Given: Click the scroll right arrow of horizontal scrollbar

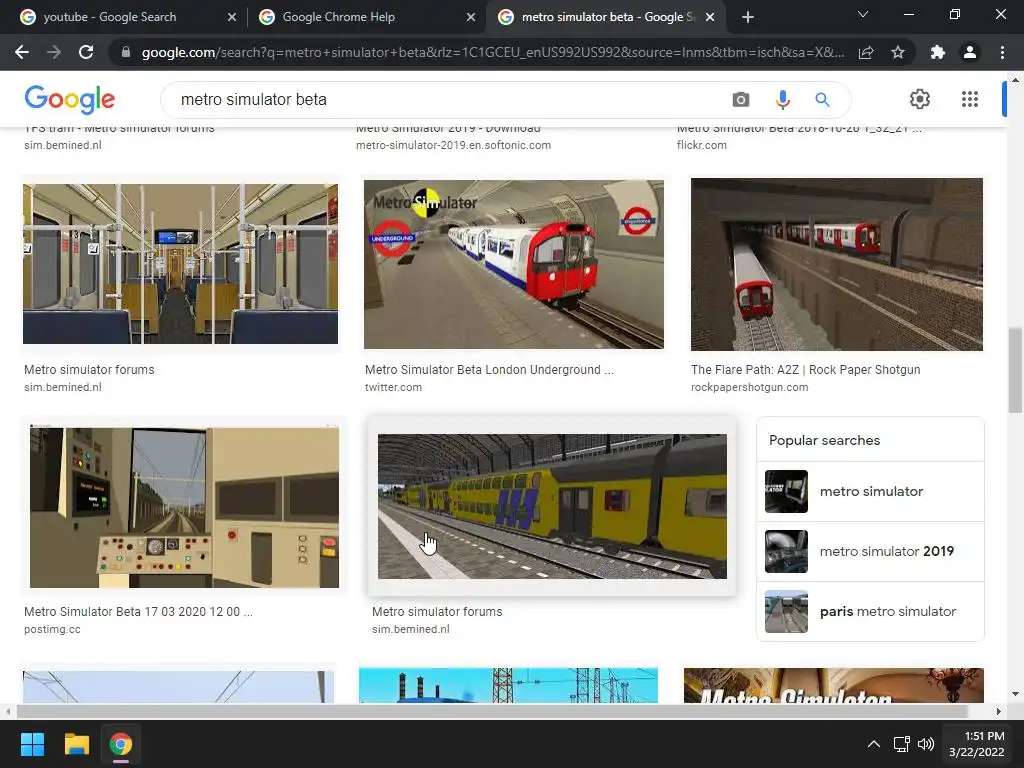Looking at the screenshot, I should [999, 711].
